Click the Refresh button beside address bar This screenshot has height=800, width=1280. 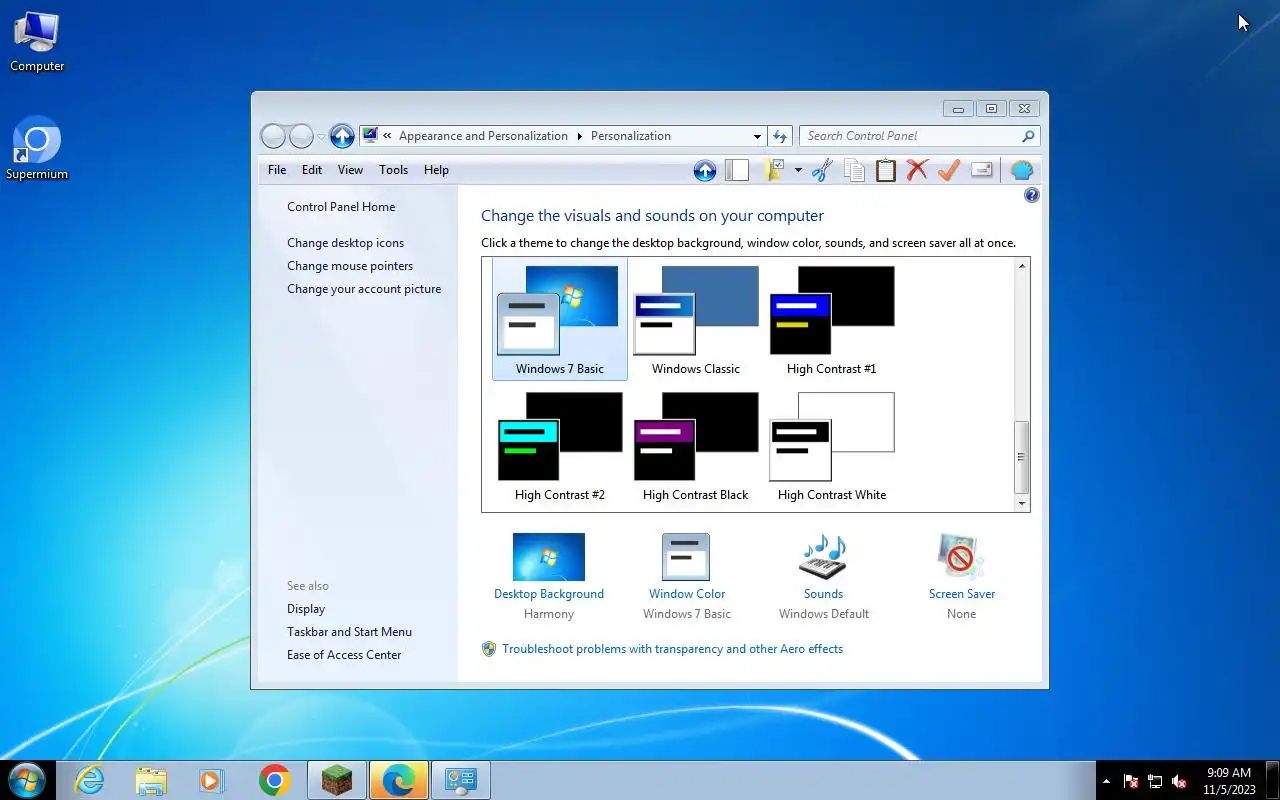(x=781, y=136)
